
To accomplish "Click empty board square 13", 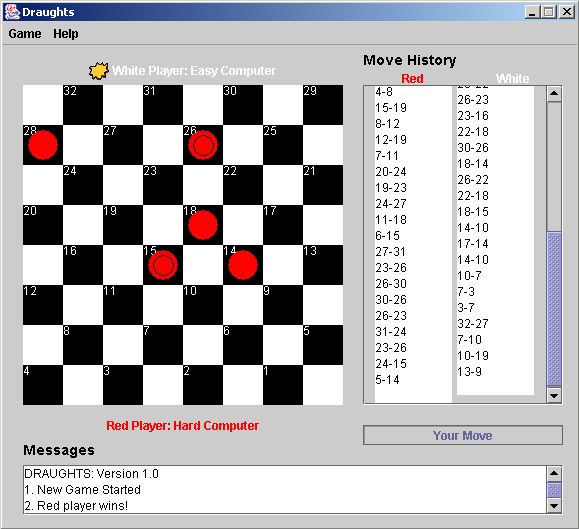I will (x=323, y=265).
